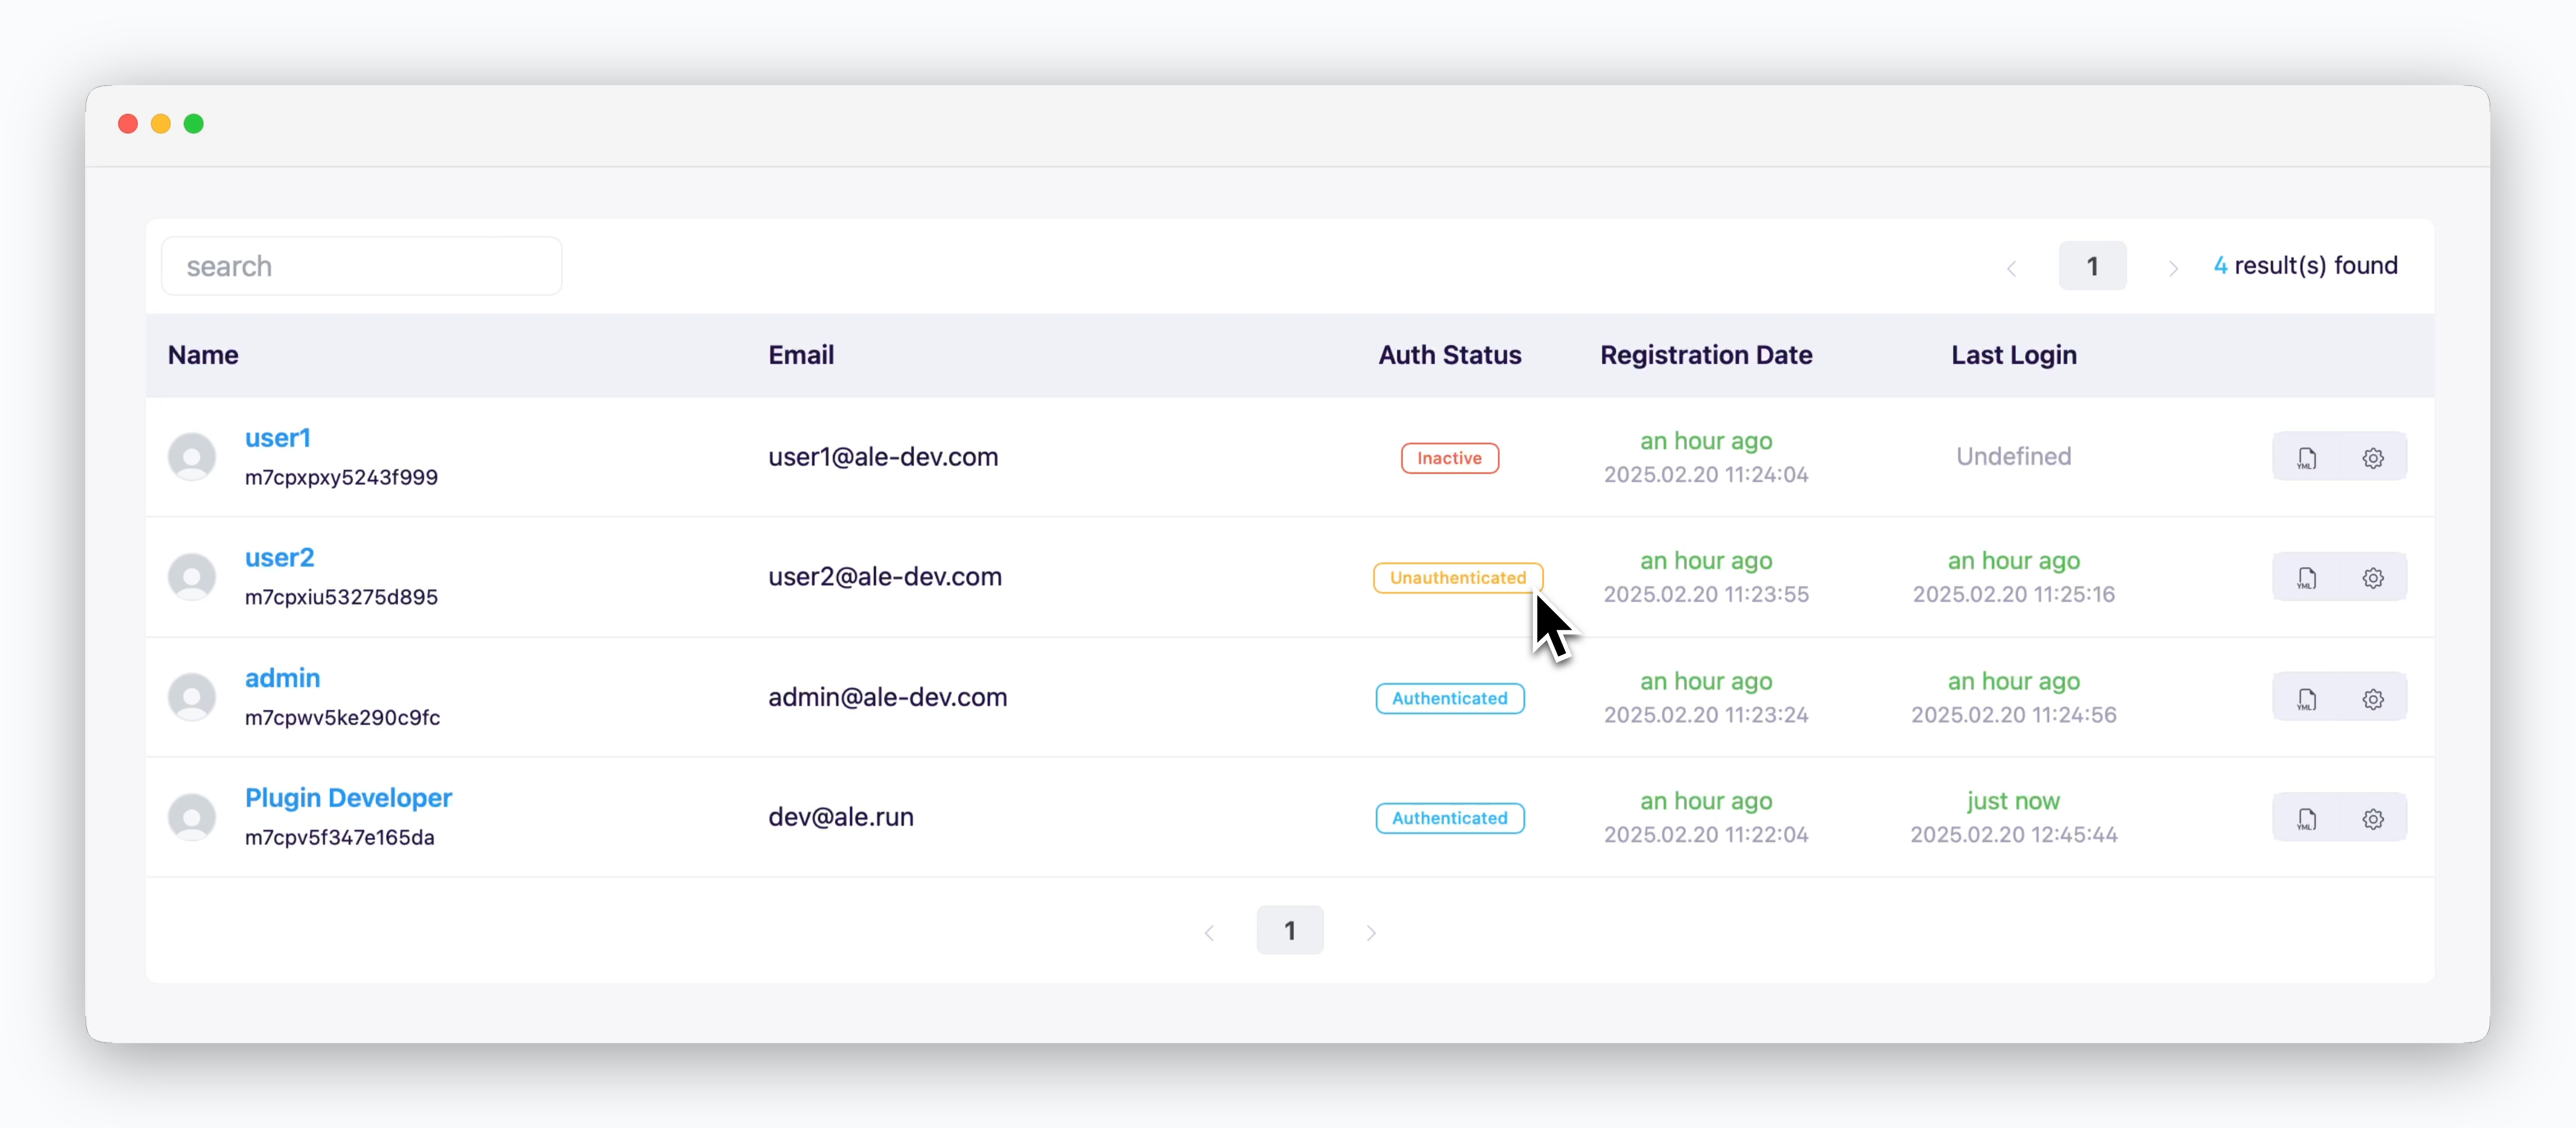
Task: Click user1 avatar image
Action: pos(192,457)
